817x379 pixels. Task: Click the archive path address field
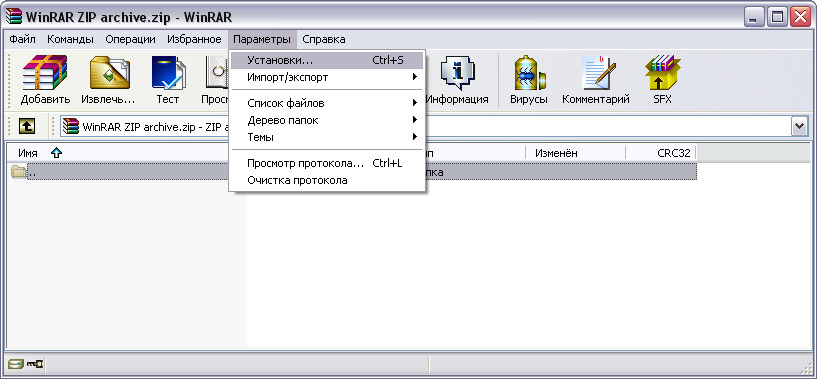coord(434,126)
